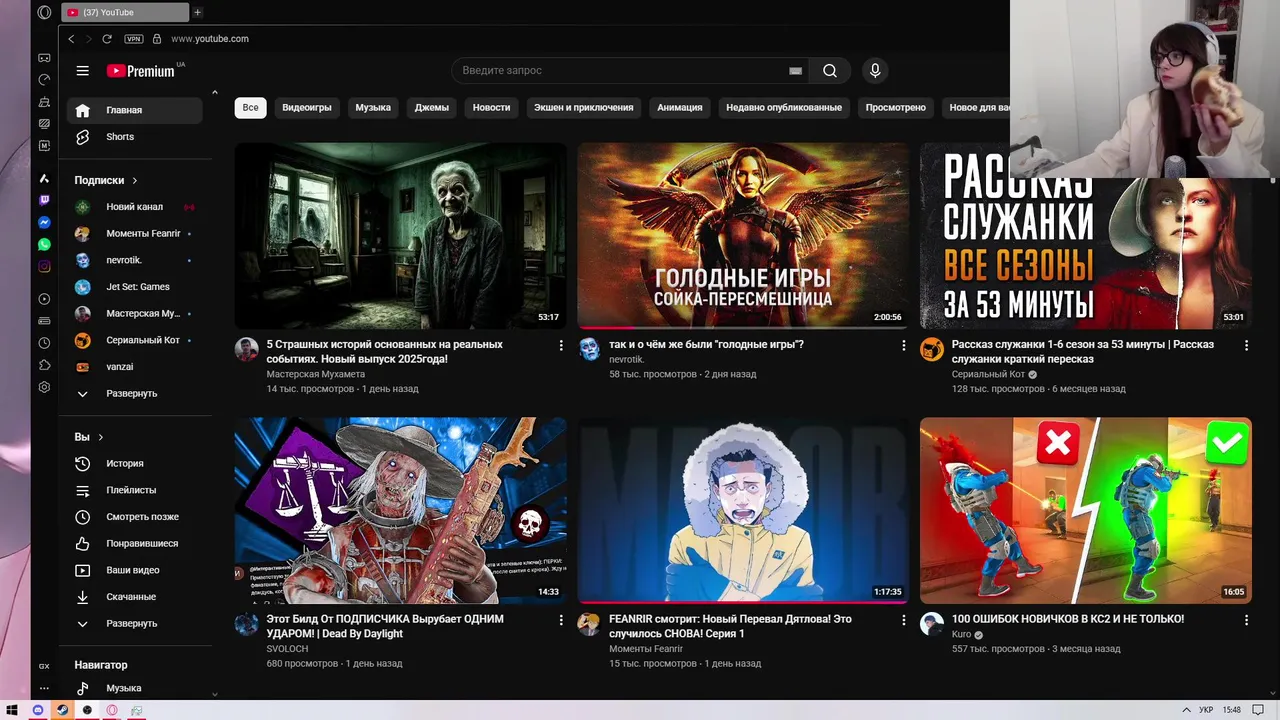Select Главная in YouTube sidebar
This screenshot has height=720, width=1280.
coord(135,110)
